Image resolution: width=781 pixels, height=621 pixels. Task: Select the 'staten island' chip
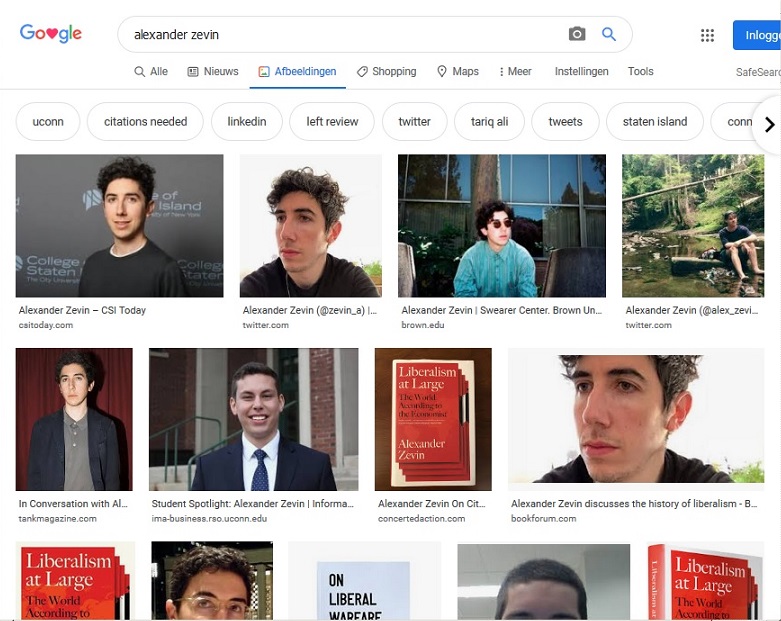click(x=654, y=122)
